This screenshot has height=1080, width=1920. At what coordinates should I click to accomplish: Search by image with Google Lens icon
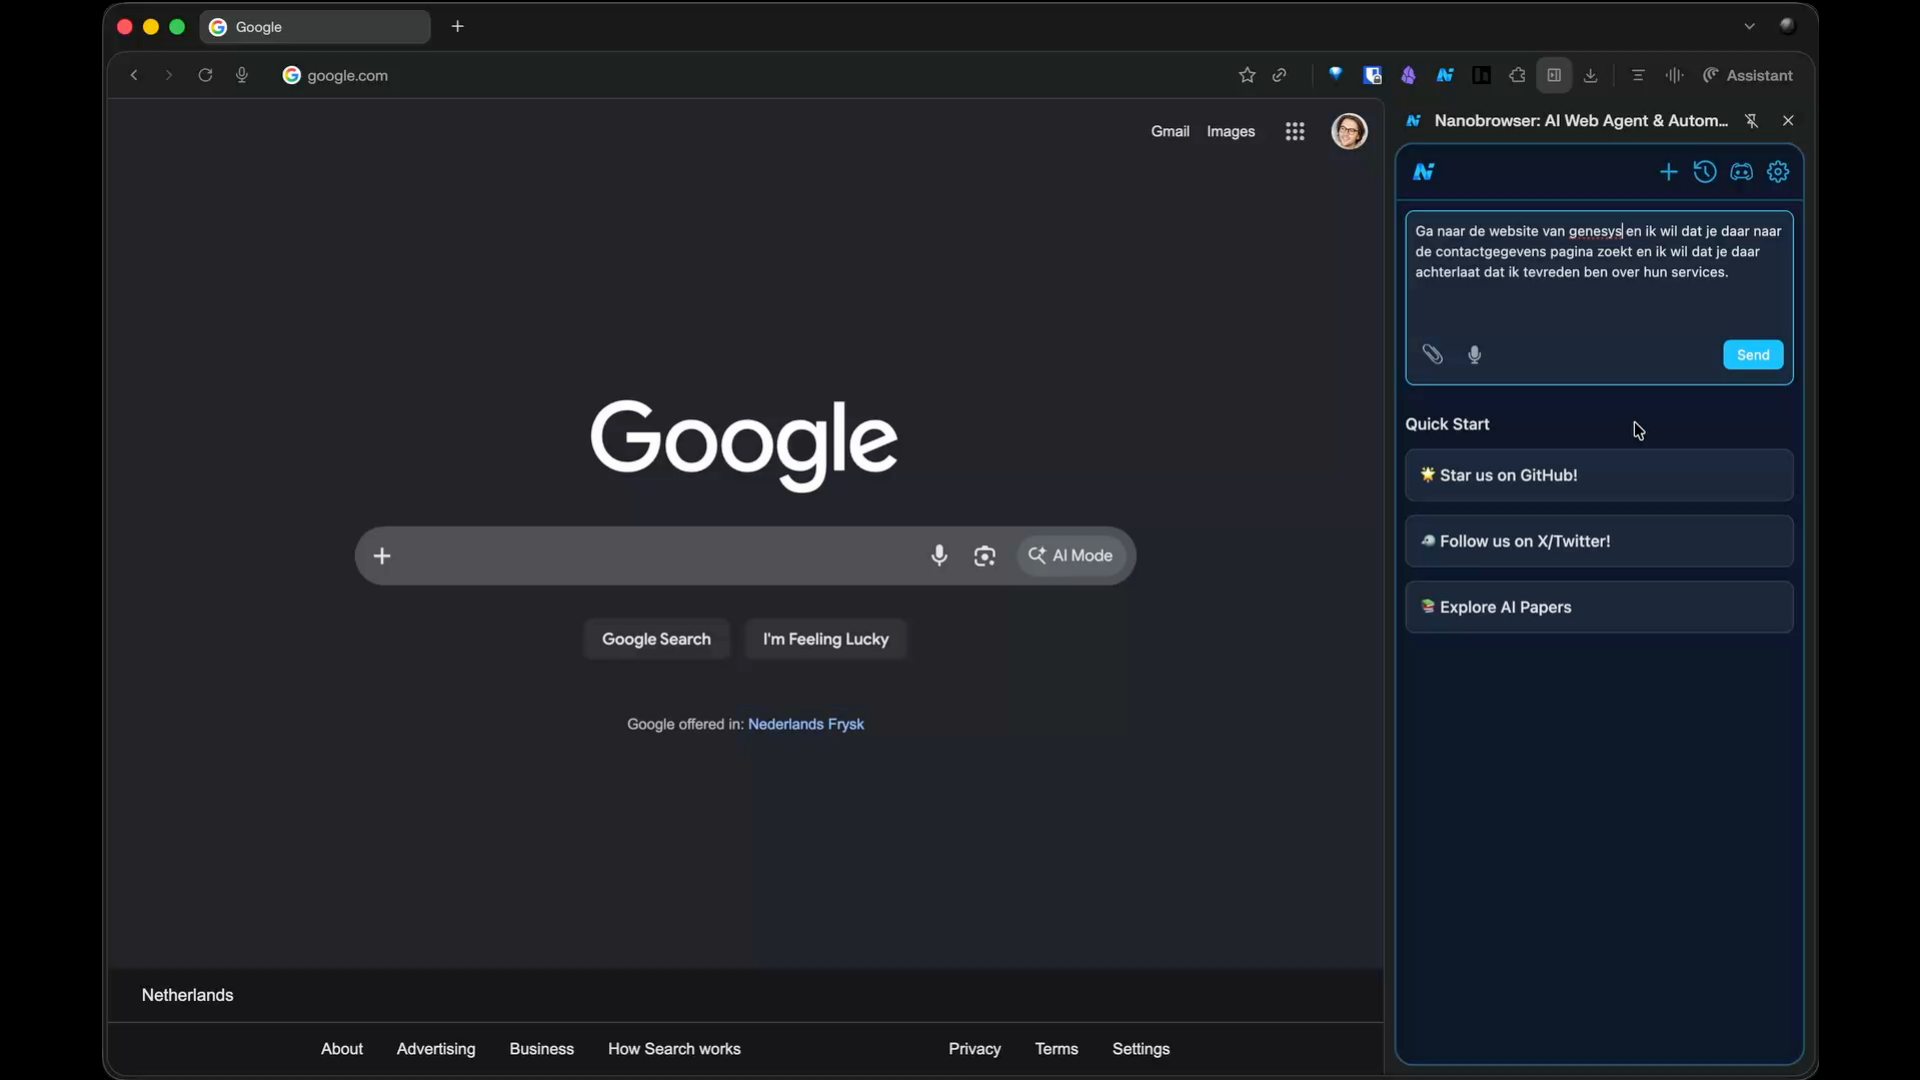[x=985, y=556]
